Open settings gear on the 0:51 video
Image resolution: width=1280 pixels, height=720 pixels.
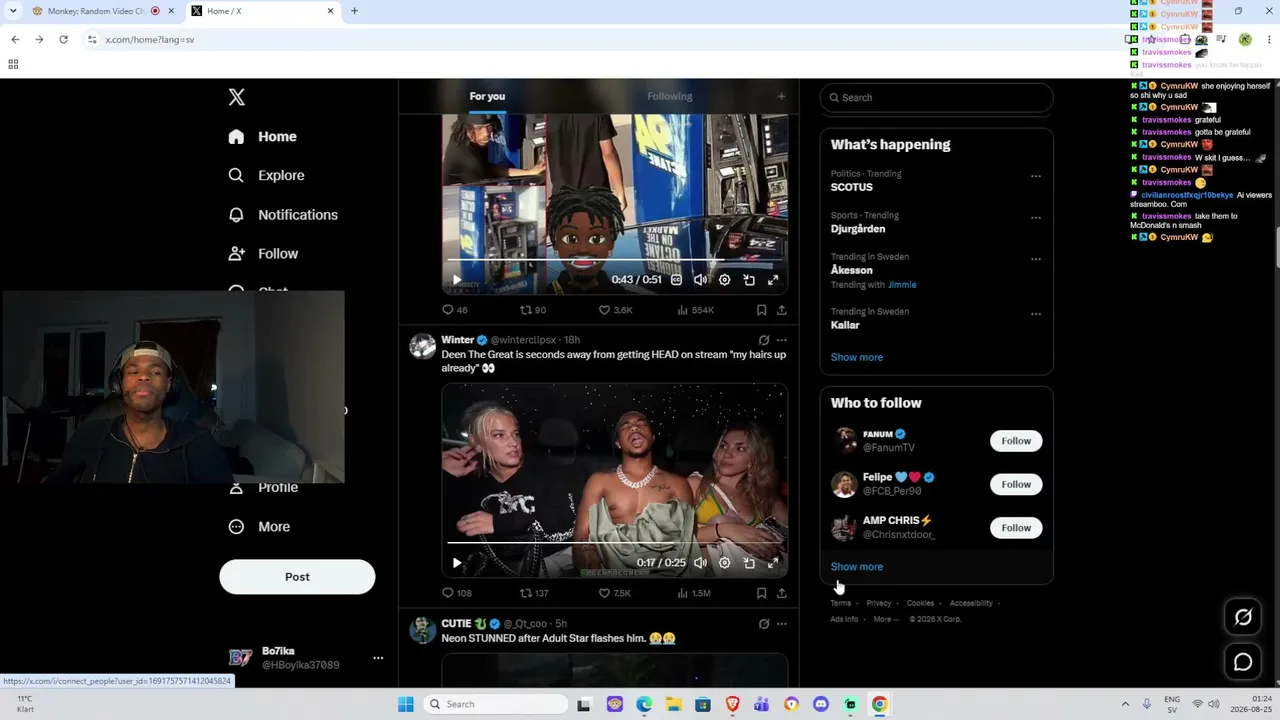[724, 280]
